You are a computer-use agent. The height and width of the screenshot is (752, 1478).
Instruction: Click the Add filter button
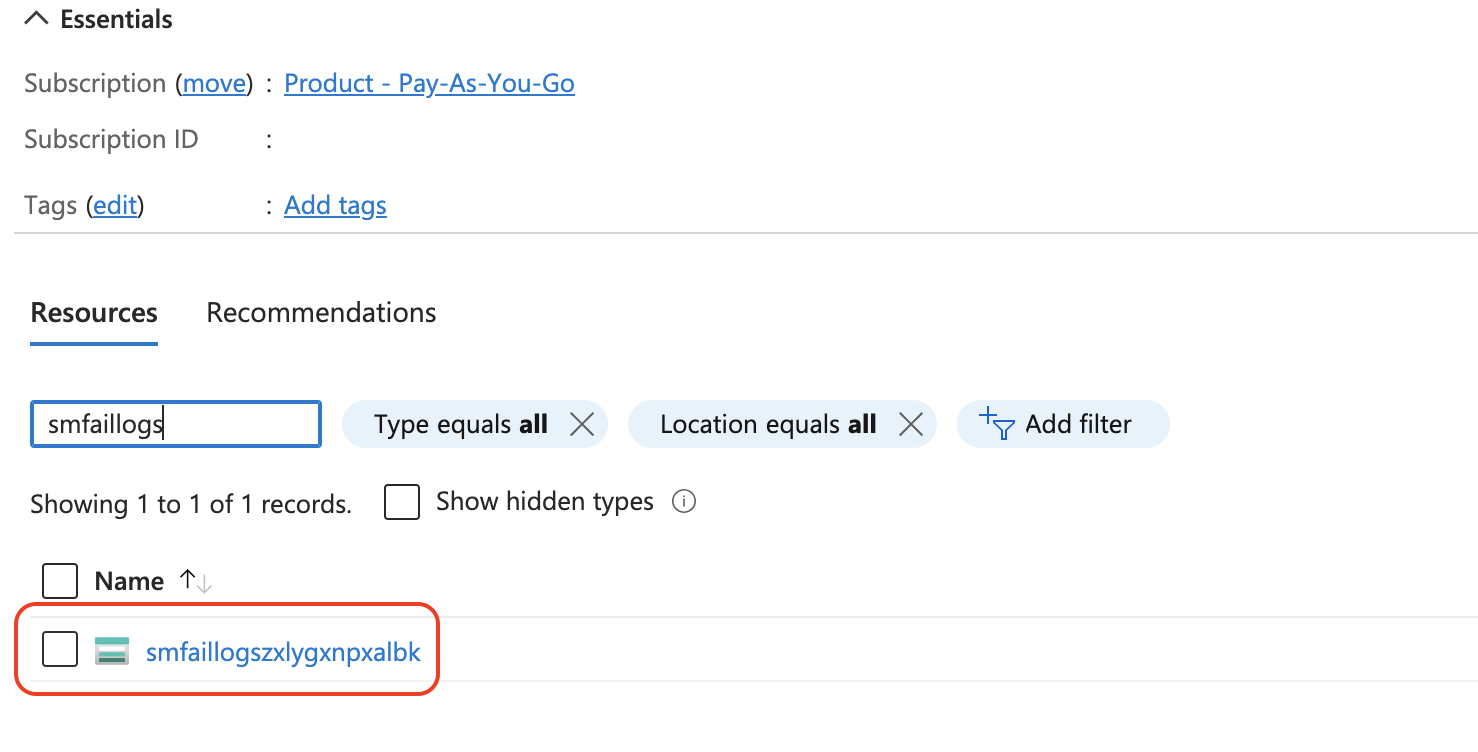(x=1063, y=424)
